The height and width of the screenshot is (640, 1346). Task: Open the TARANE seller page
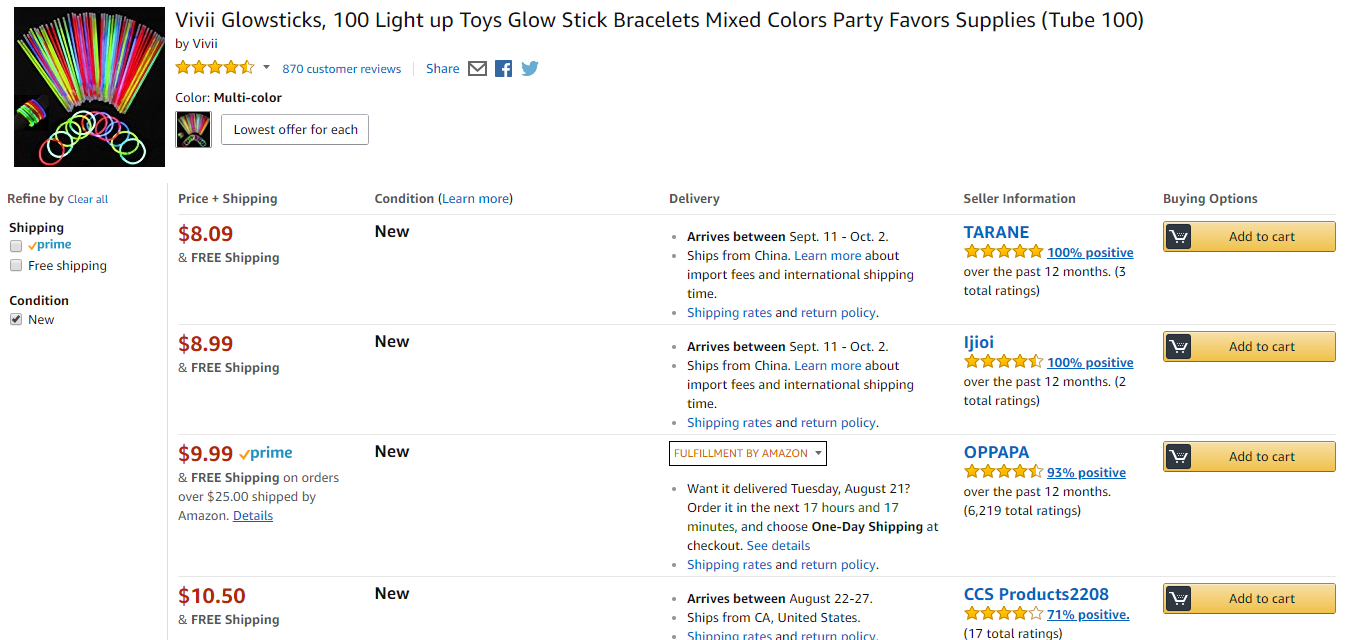click(996, 232)
